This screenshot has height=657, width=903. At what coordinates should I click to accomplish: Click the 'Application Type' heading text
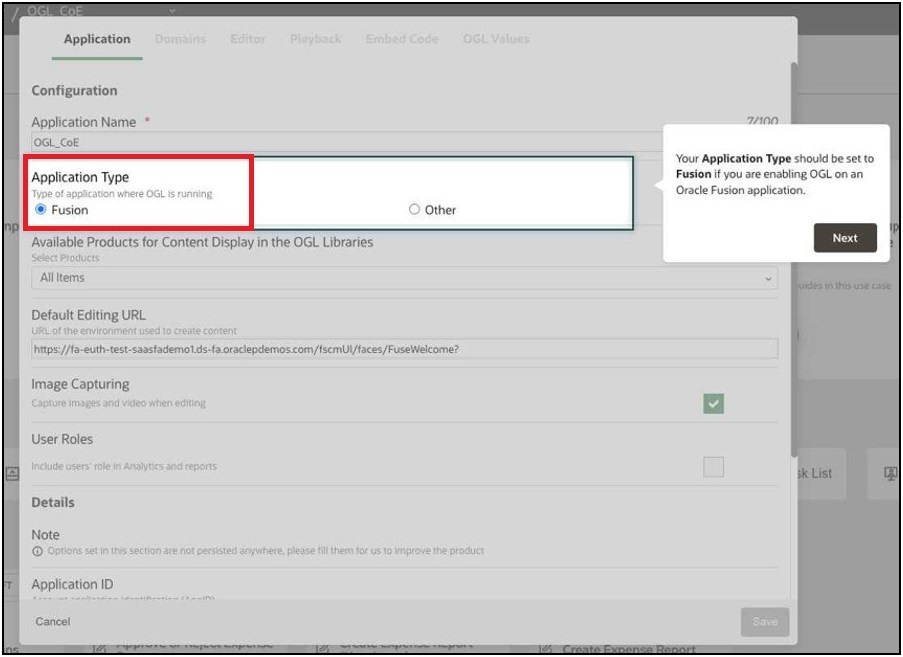(x=80, y=177)
